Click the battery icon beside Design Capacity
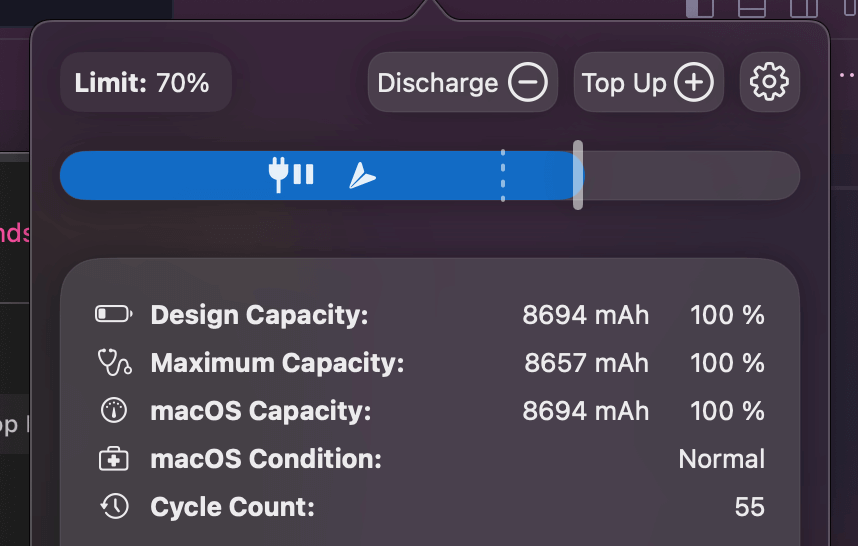 [x=113, y=315]
